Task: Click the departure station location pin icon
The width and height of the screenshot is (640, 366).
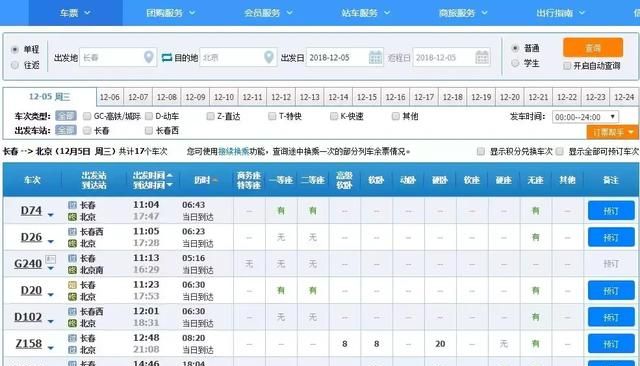Action: [149, 57]
